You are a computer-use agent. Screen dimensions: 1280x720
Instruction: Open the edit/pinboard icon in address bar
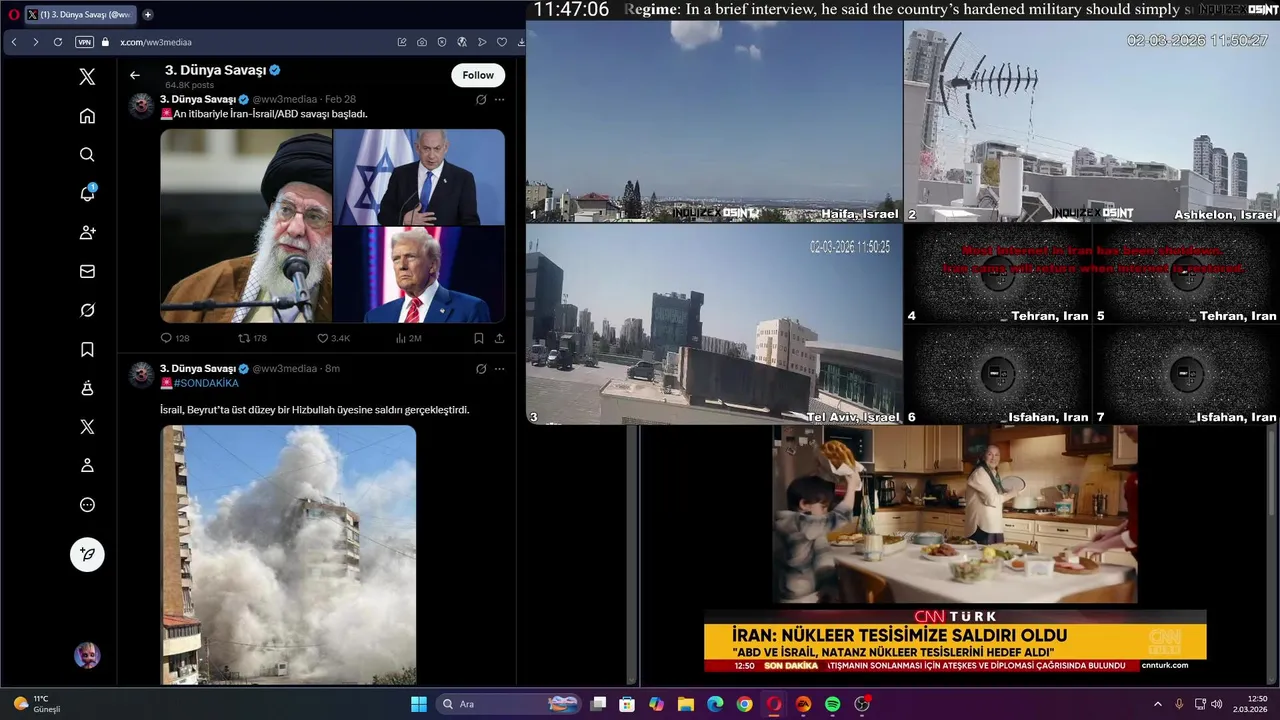click(x=402, y=42)
